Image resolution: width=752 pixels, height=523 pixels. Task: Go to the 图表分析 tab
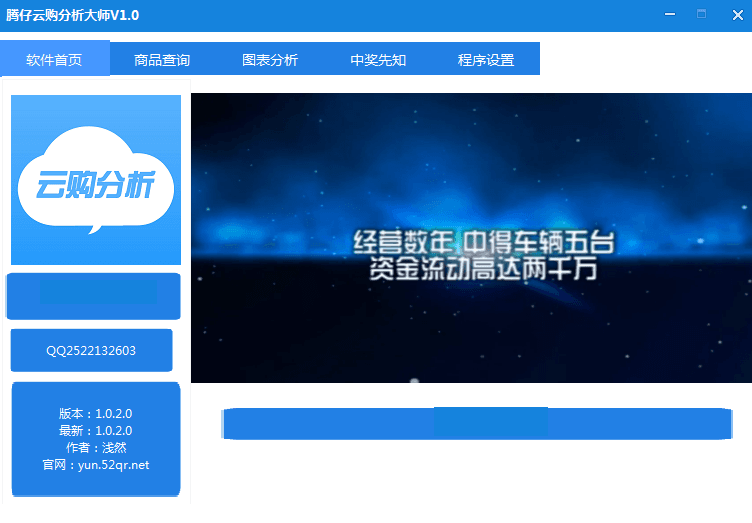click(x=270, y=59)
